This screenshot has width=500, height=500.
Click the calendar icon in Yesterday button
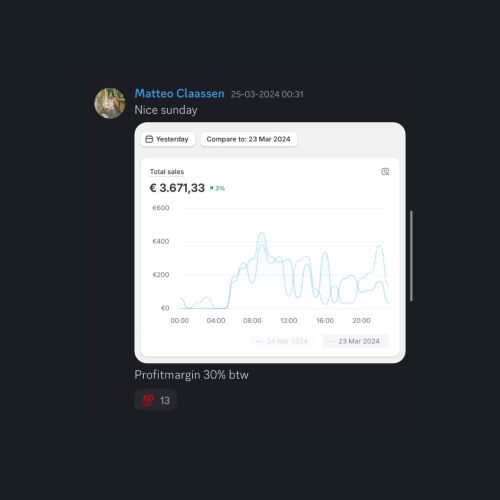pyautogui.click(x=149, y=139)
